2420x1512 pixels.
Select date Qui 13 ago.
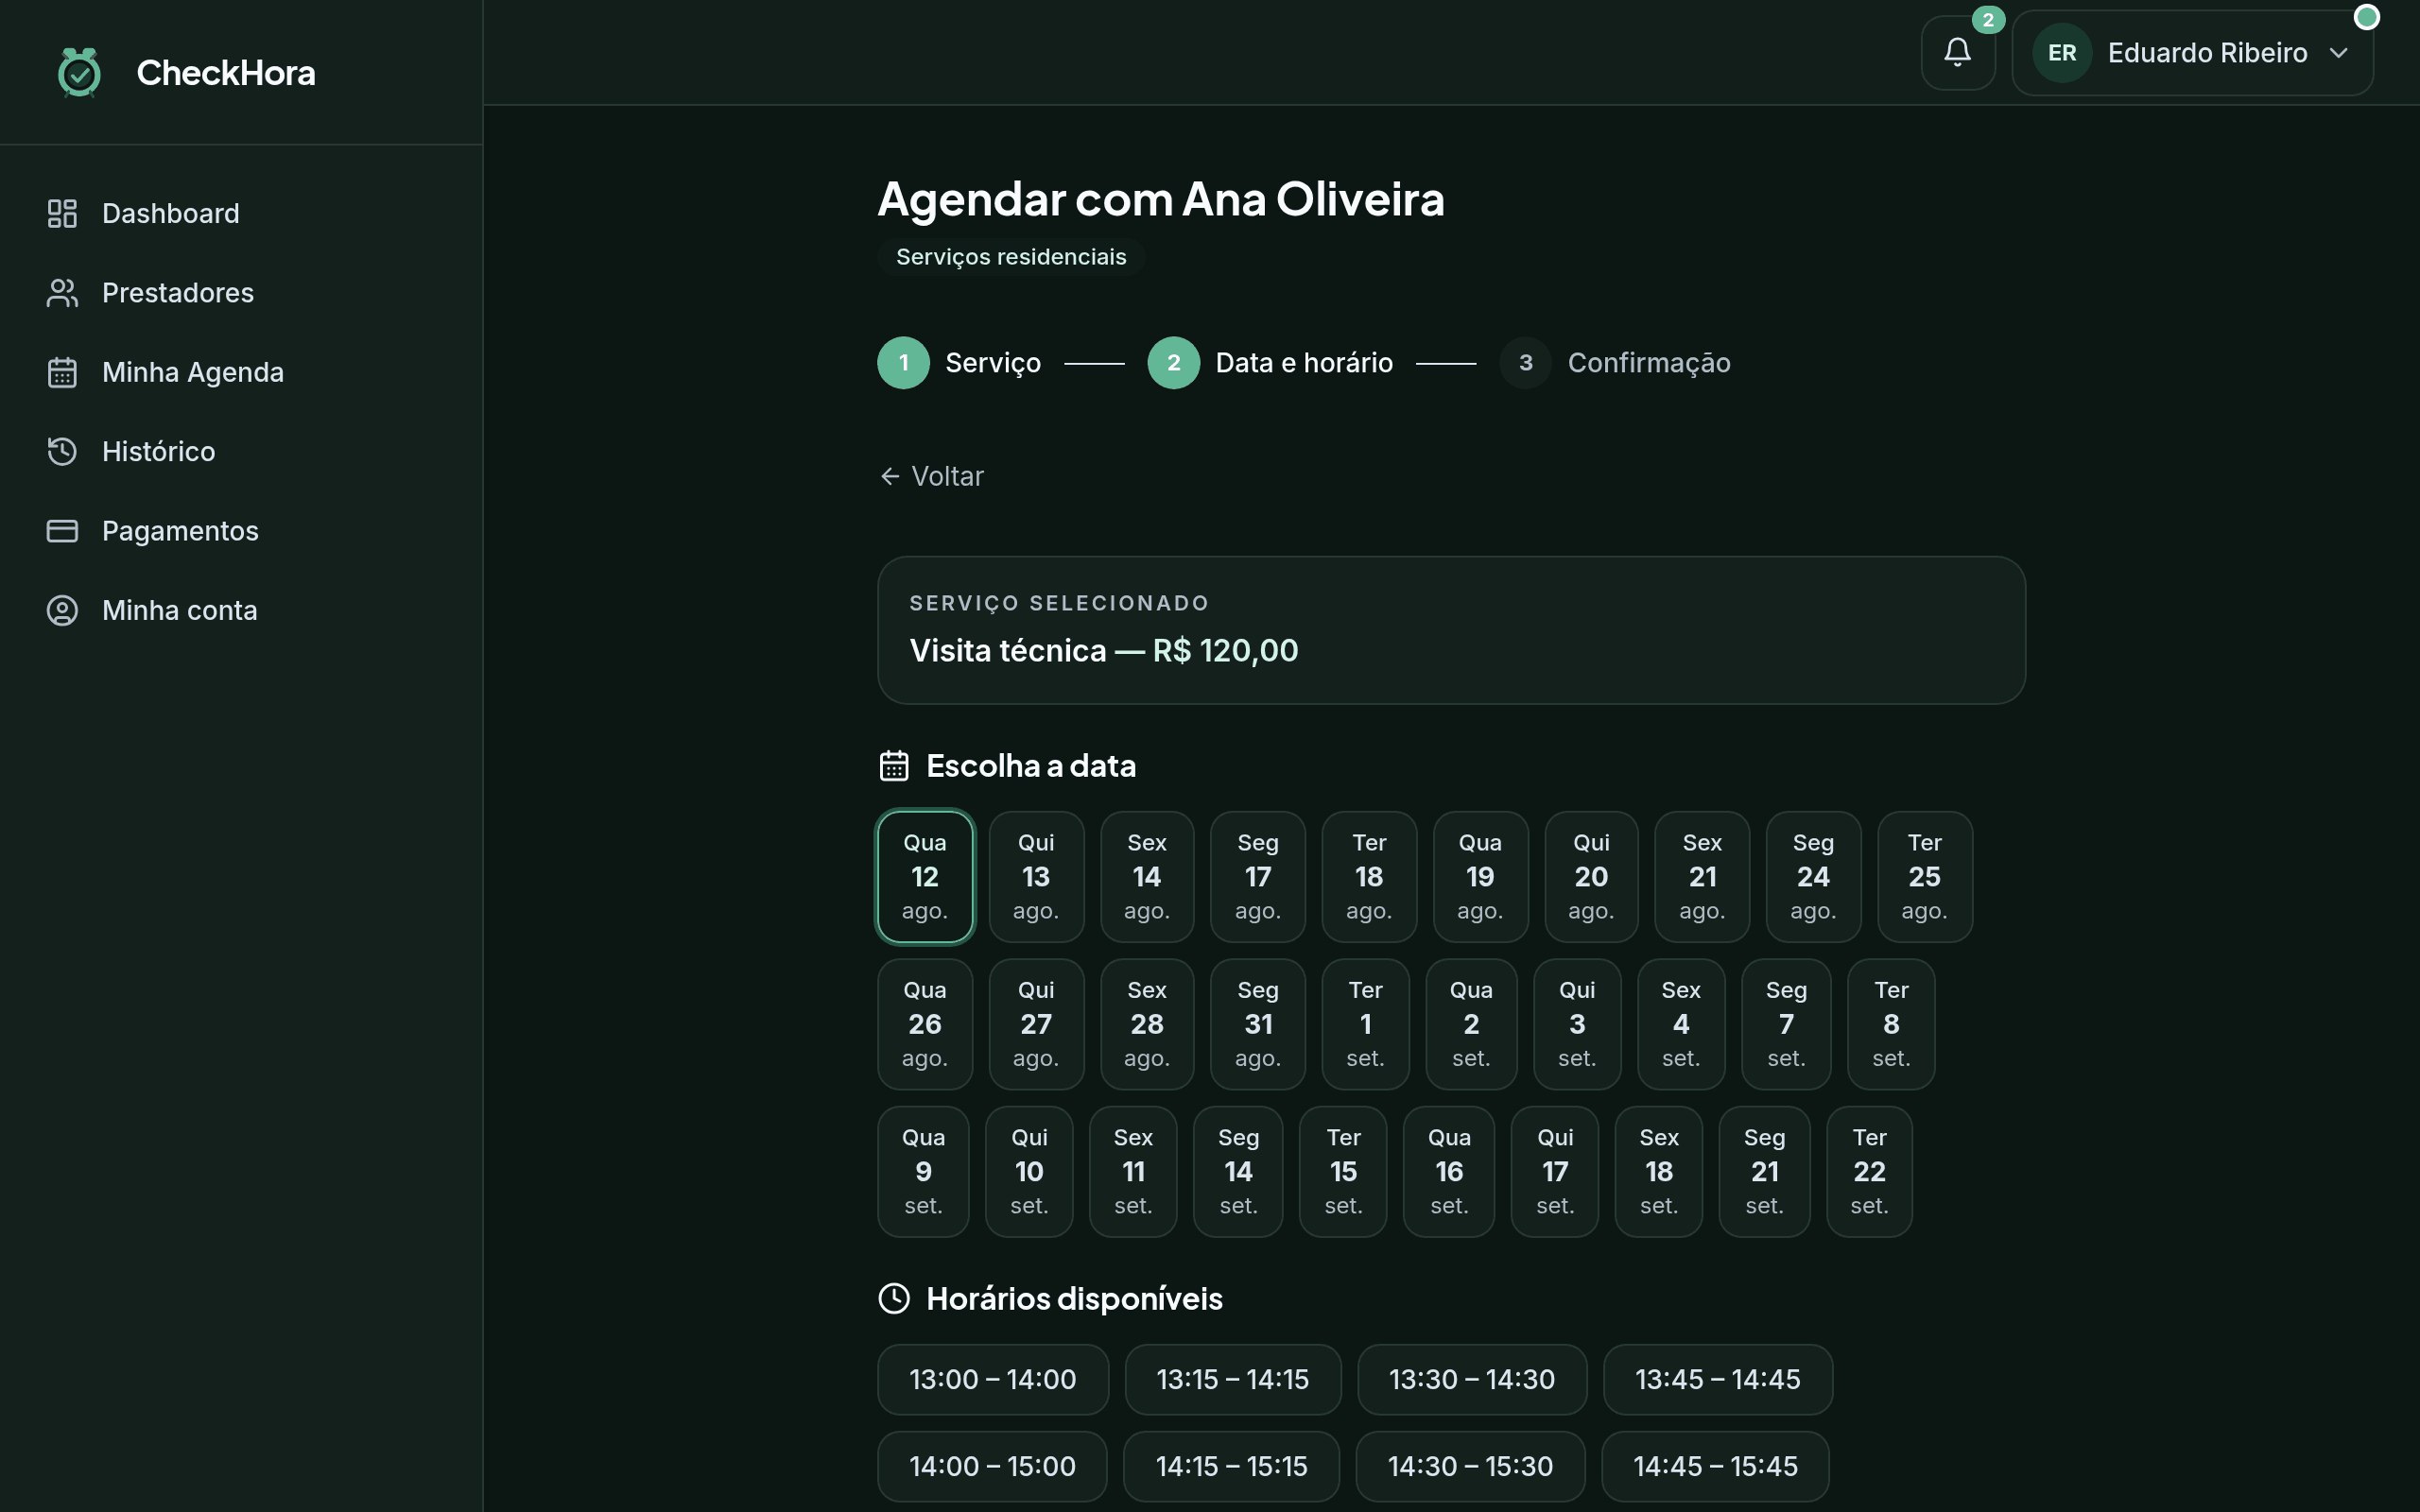click(1036, 877)
